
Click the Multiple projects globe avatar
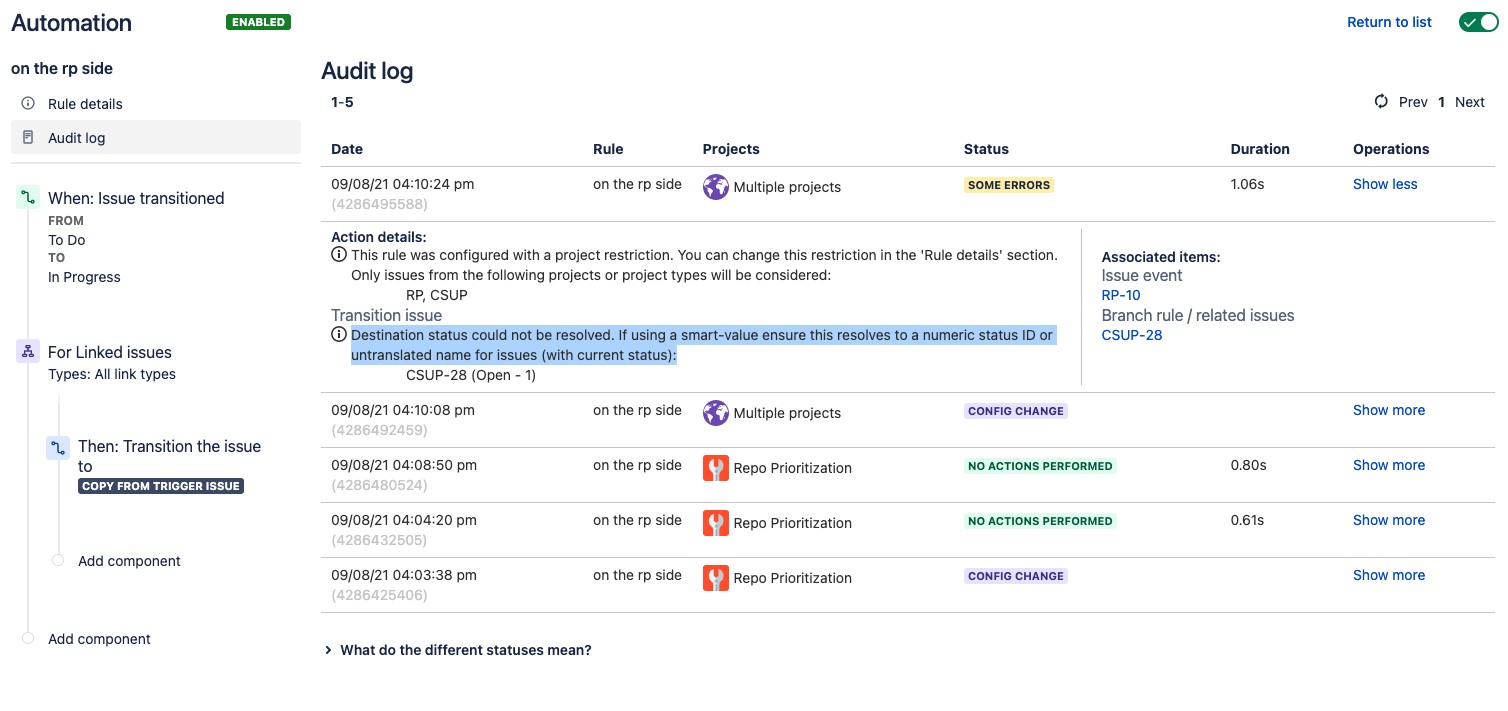[716, 187]
